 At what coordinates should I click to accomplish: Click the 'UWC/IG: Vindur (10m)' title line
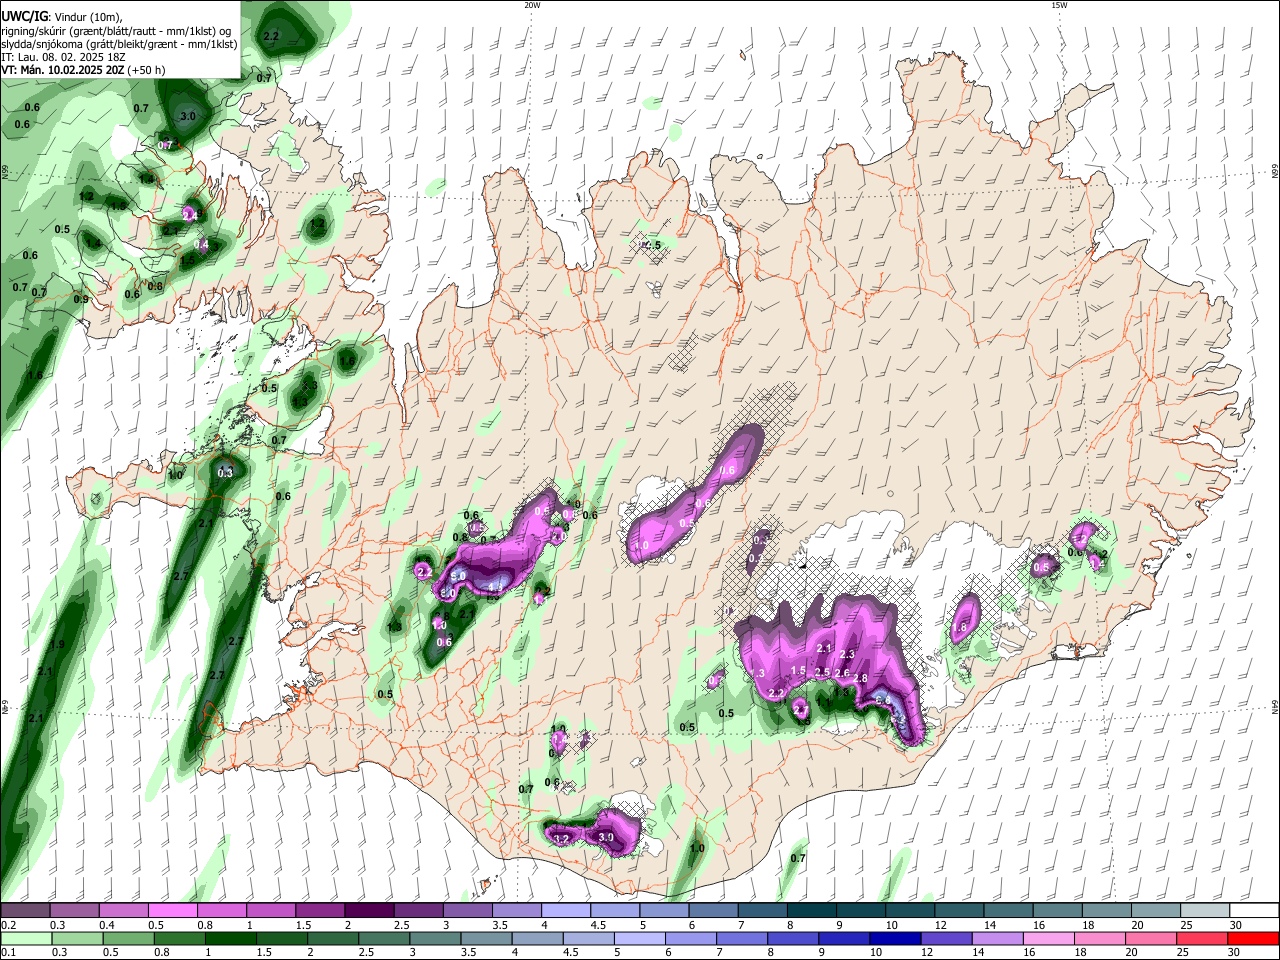tap(62, 16)
